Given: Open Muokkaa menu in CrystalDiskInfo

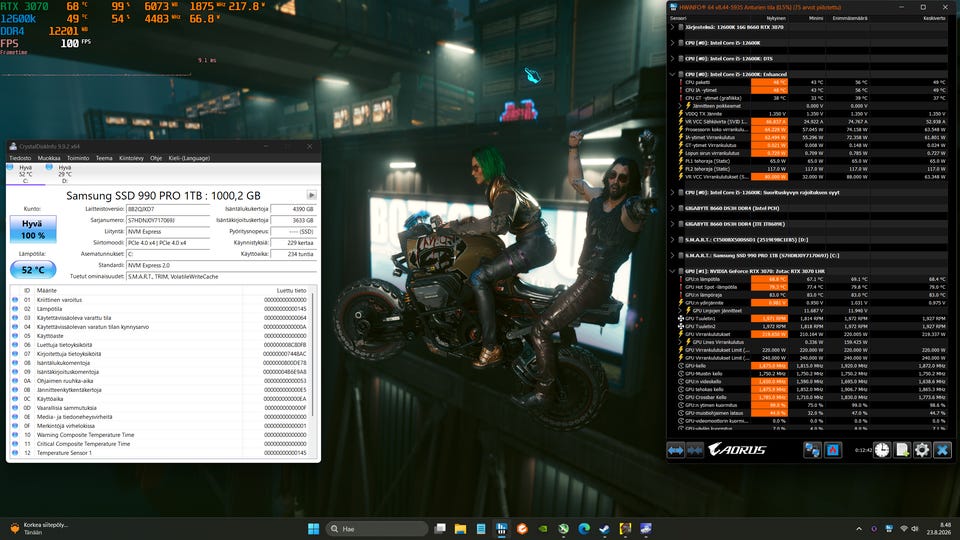Looking at the screenshot, I should [49, 158].
